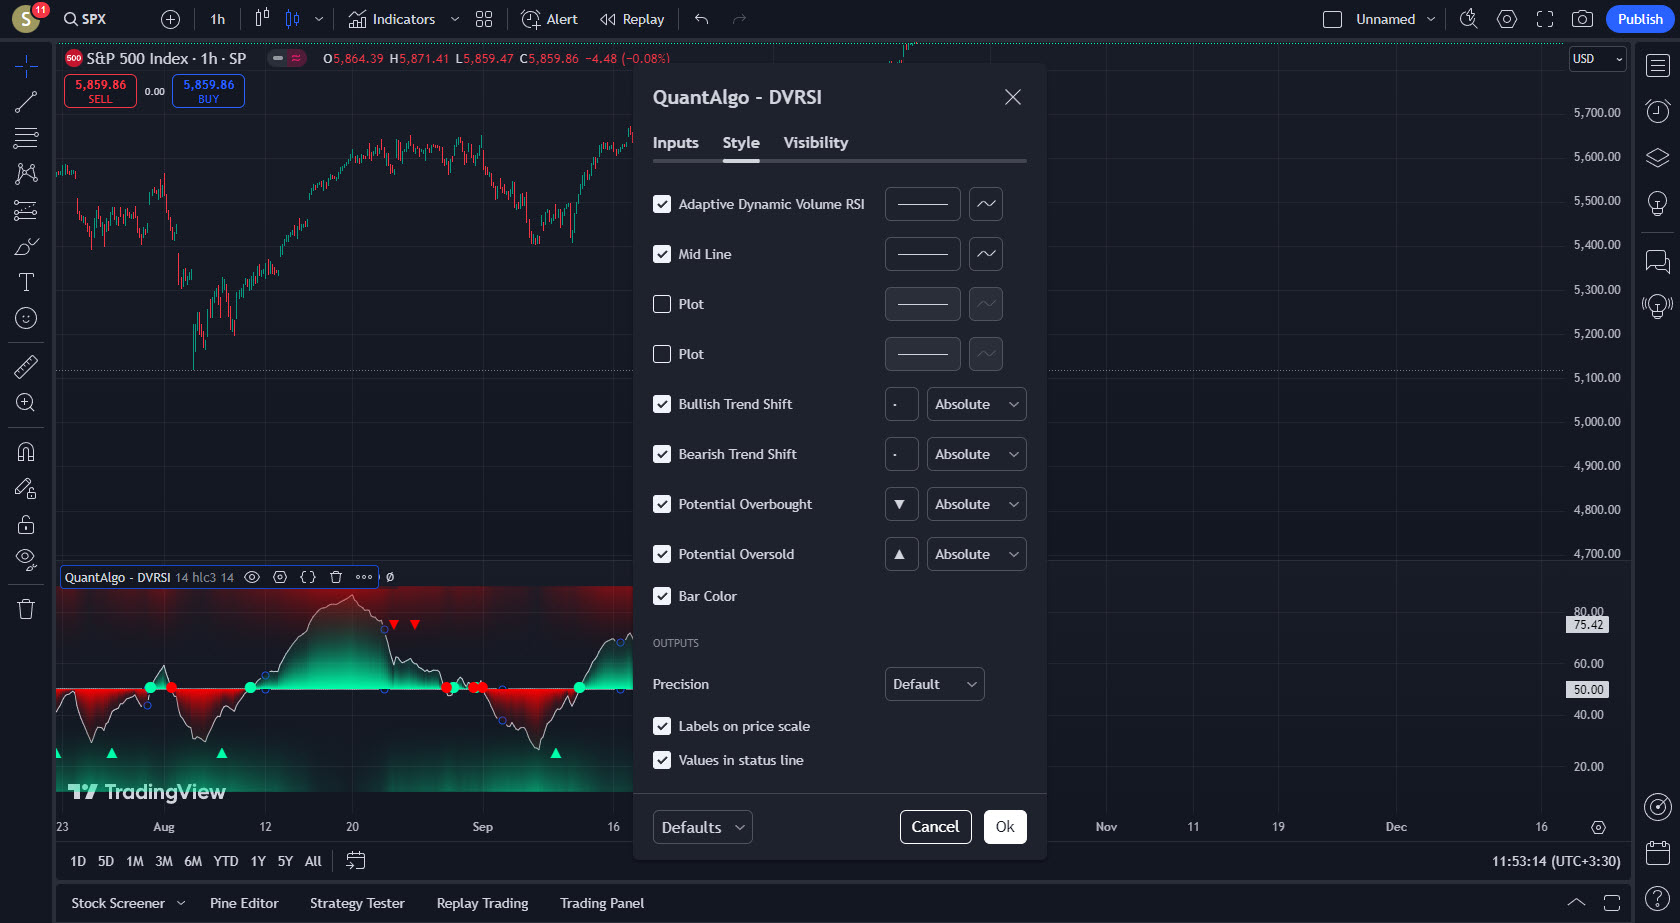
Task: Click the Magnet mode icon
Action: (26, 452)
